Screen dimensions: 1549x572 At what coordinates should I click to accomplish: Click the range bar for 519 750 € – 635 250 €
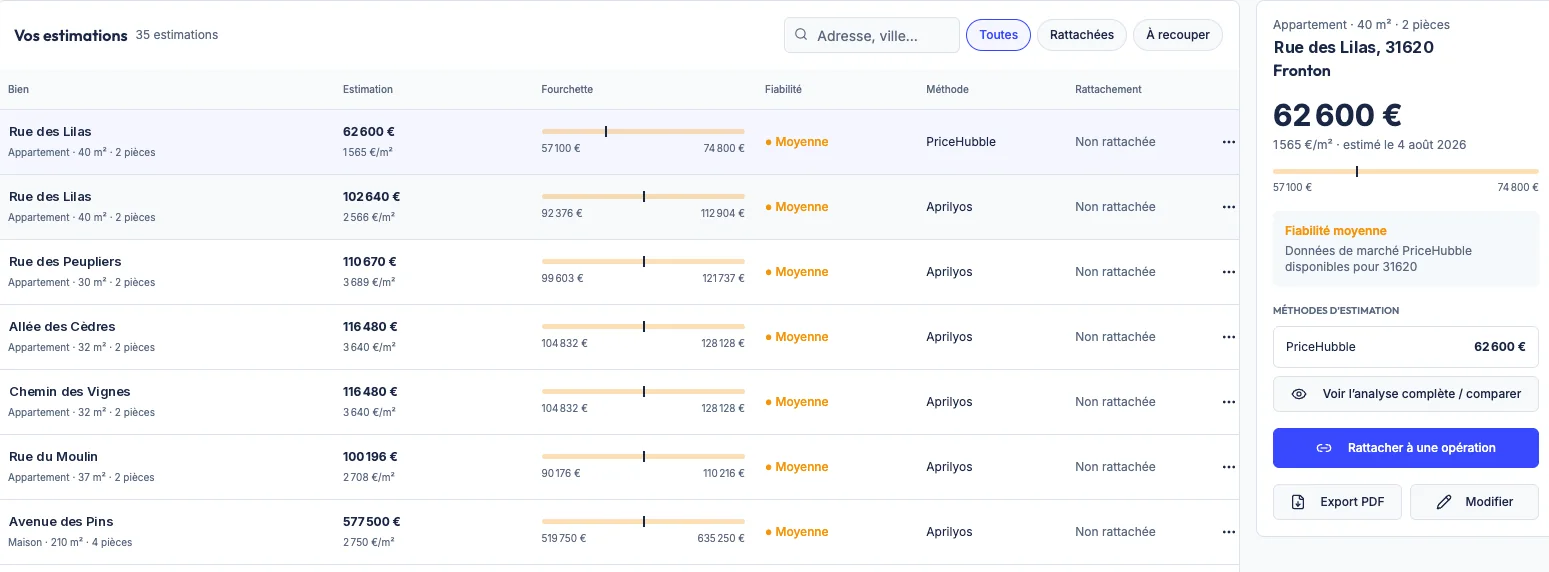(643, 521)
